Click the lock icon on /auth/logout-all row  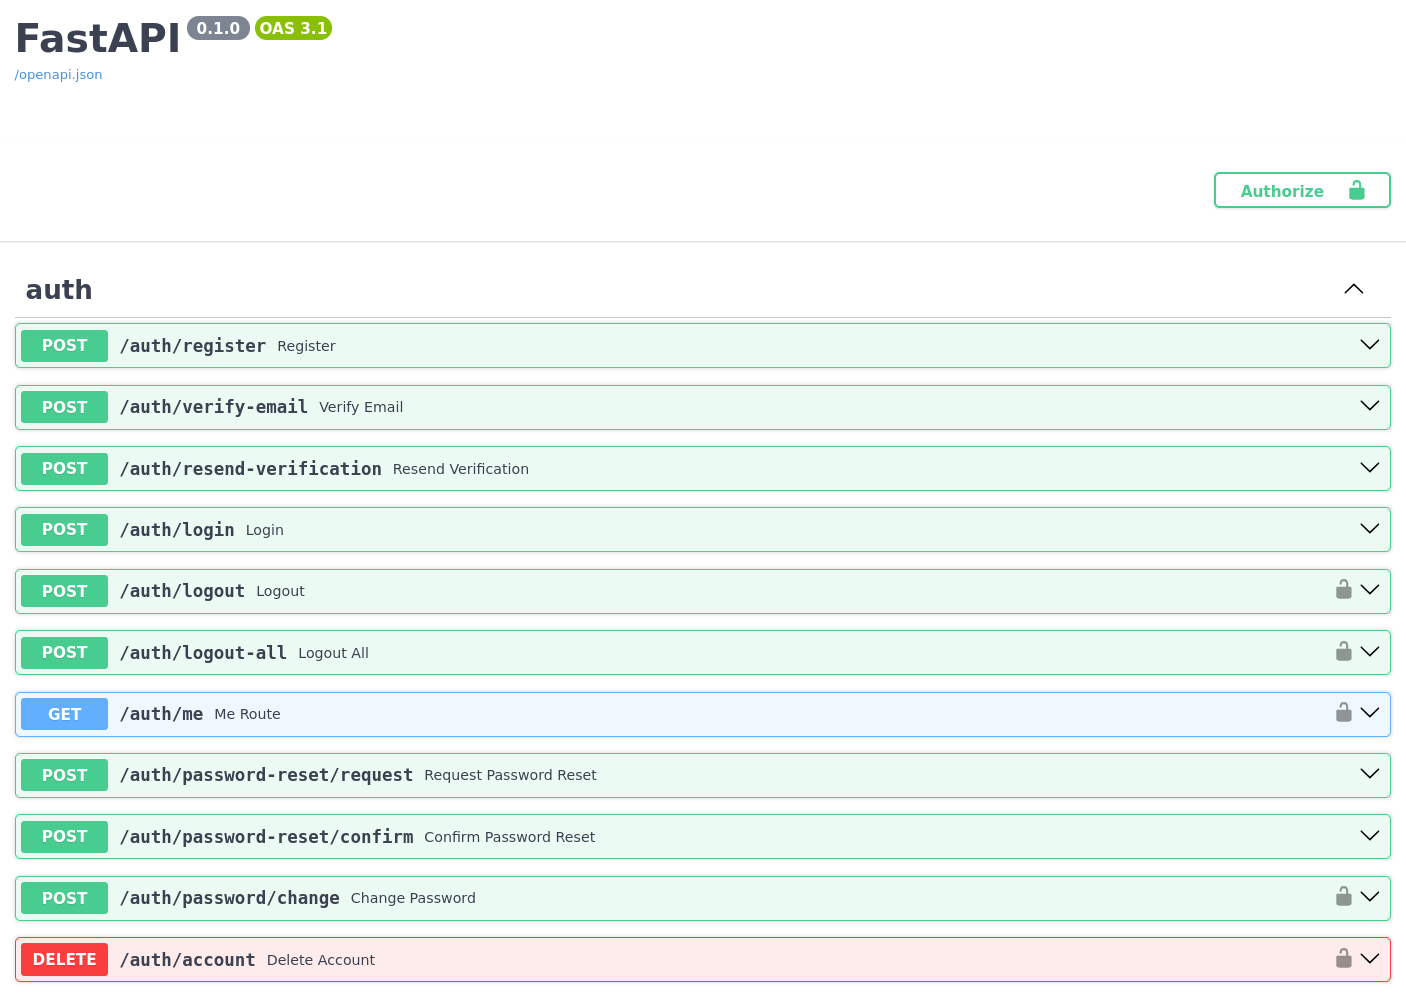[1344, 651]
